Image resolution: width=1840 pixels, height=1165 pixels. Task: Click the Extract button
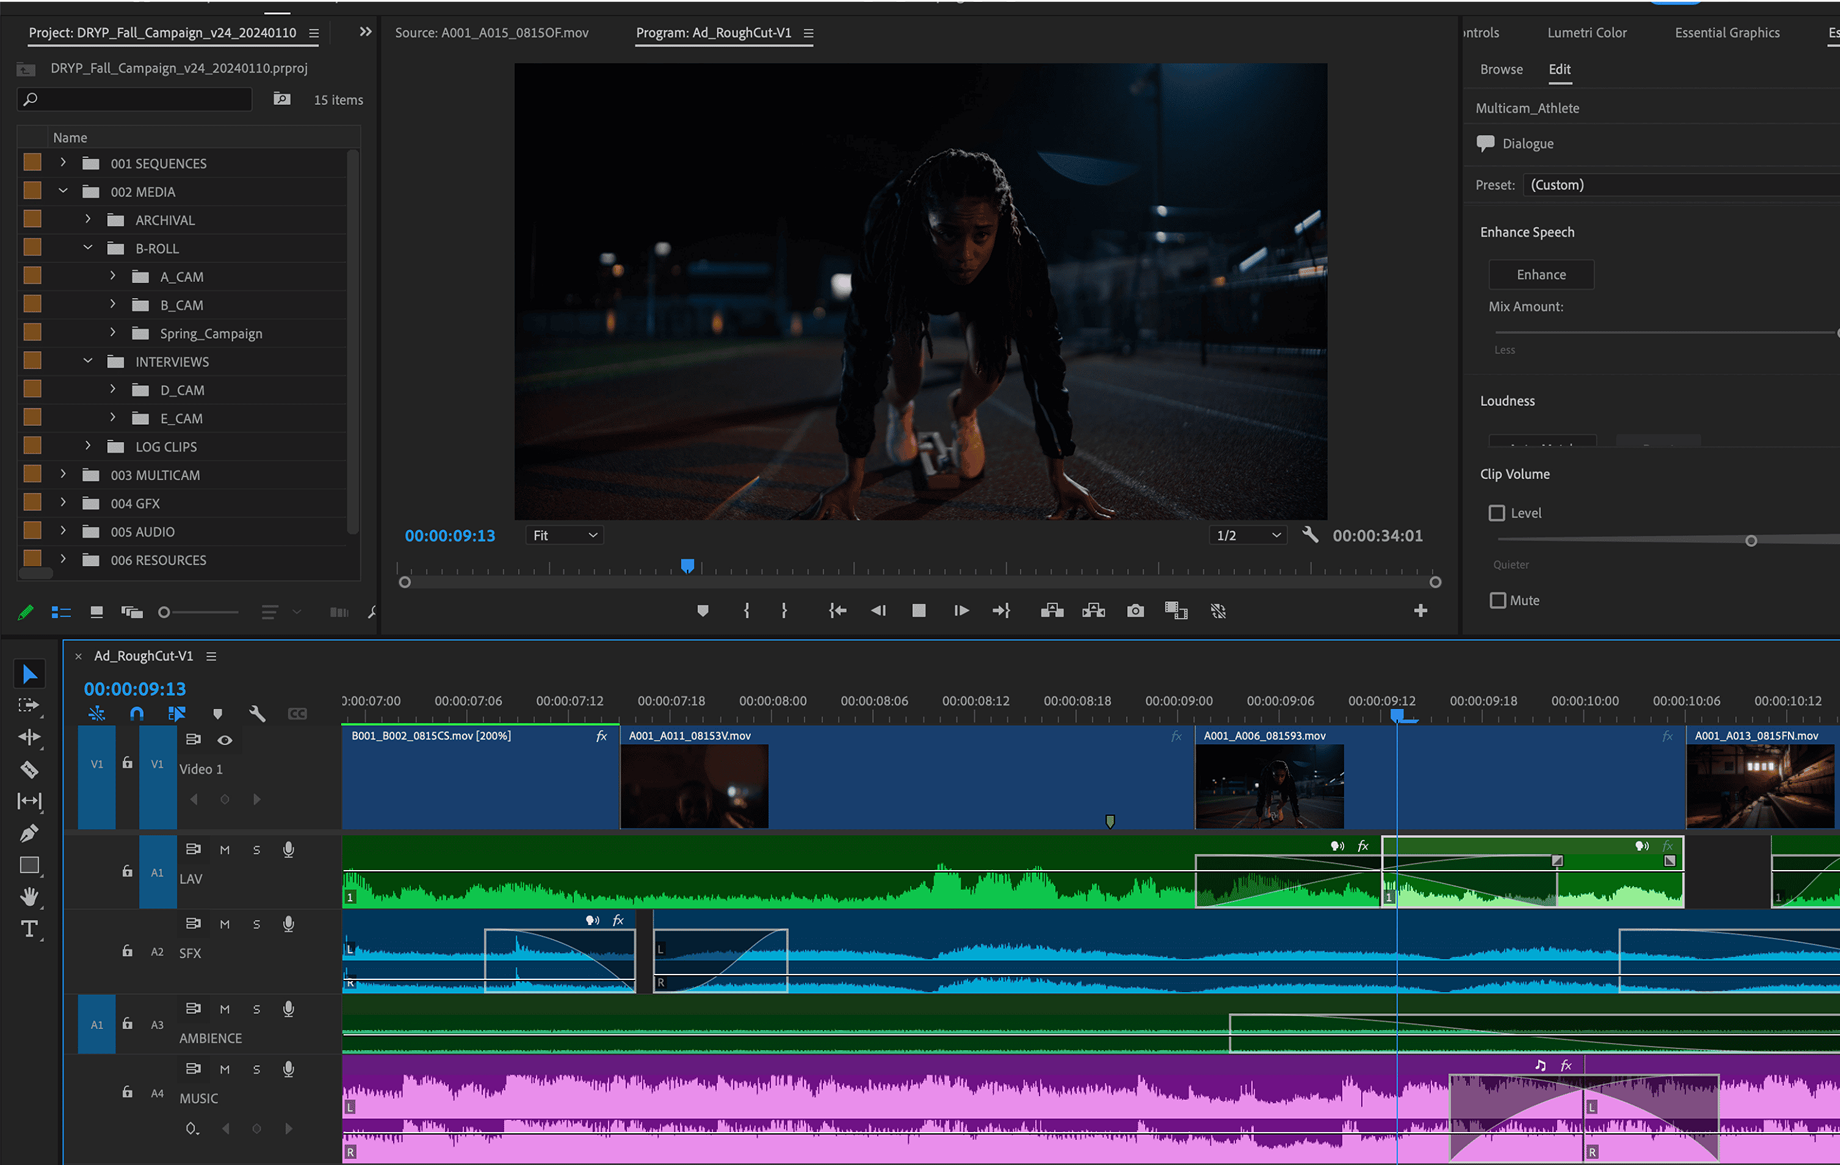pos(1093,611)
